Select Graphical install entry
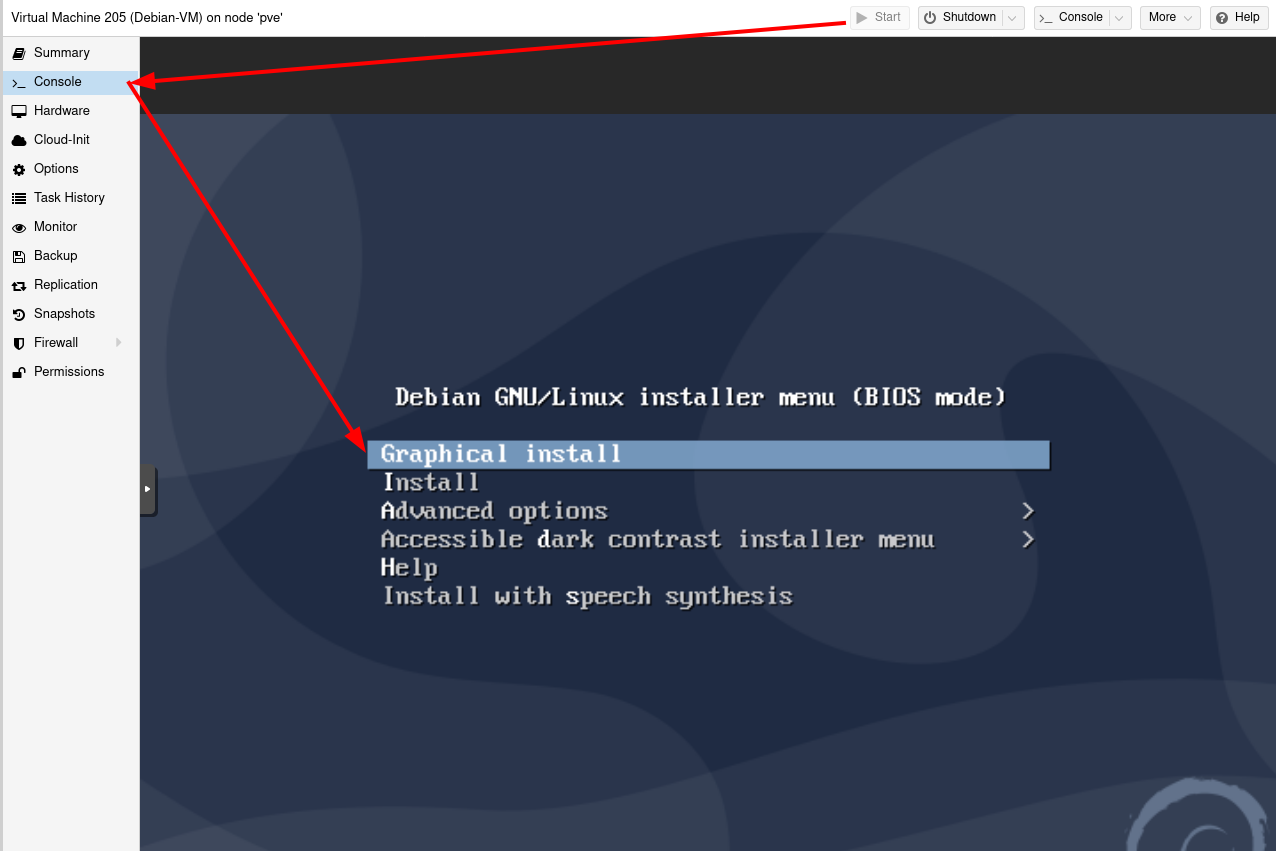This screenshot has width=1276, height=851. click(x=709, y=455)
